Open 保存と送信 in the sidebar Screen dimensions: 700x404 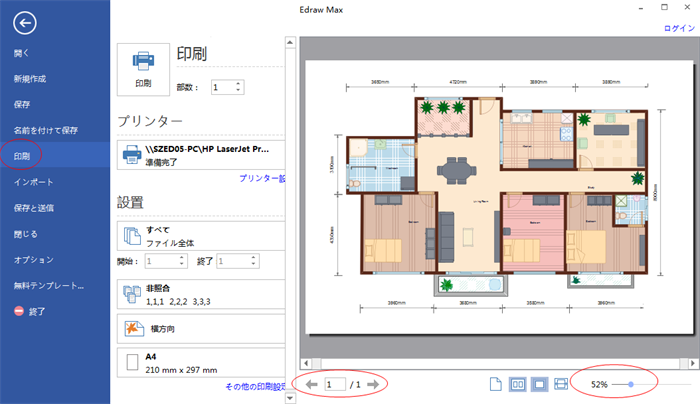33,208
